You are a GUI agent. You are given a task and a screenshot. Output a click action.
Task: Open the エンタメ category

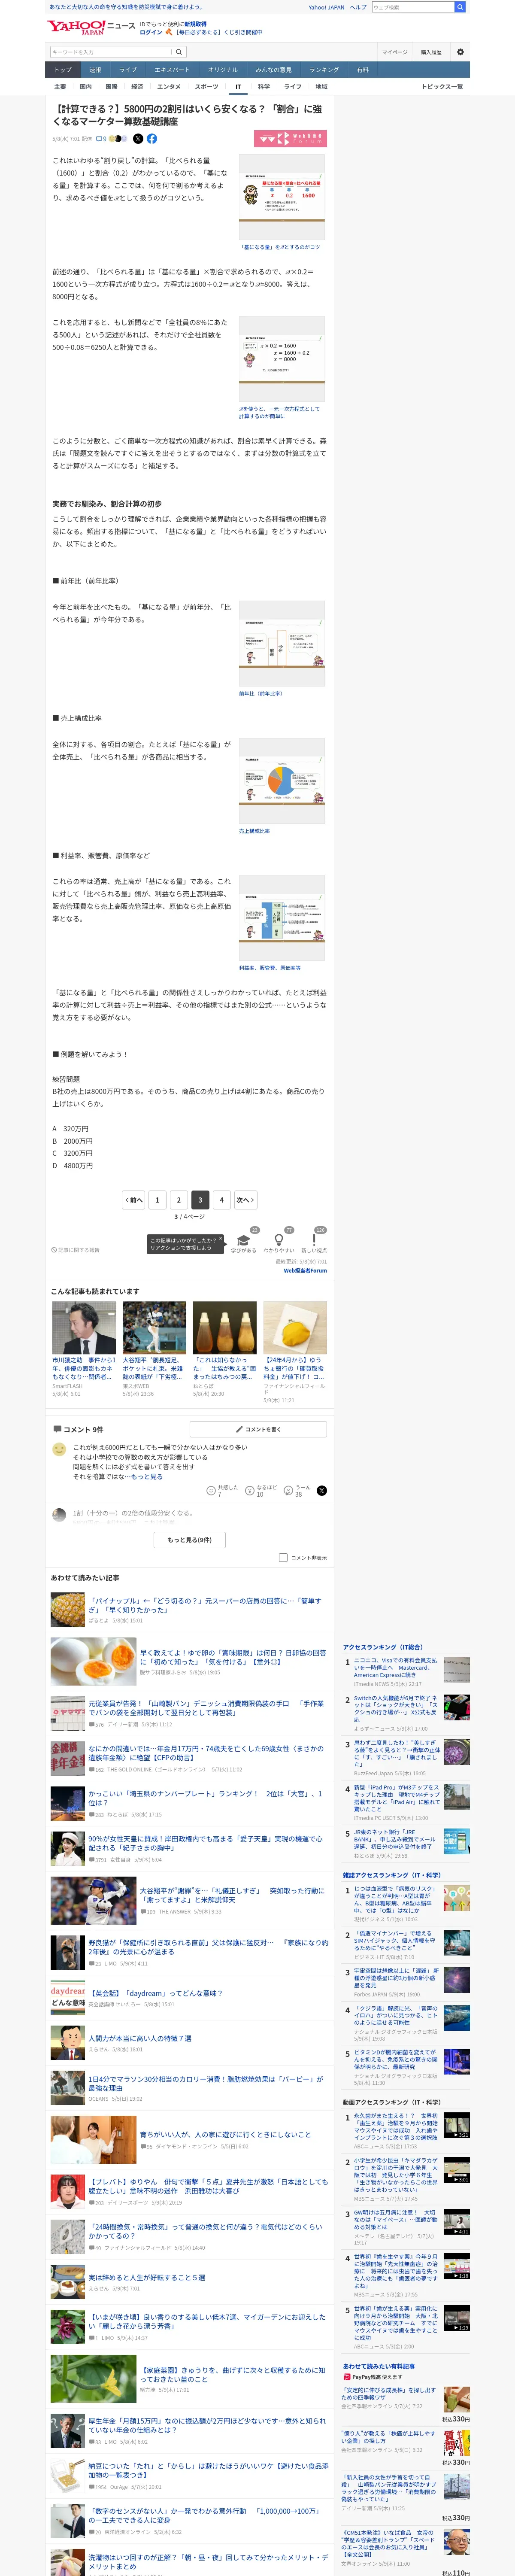pos(169,87)
